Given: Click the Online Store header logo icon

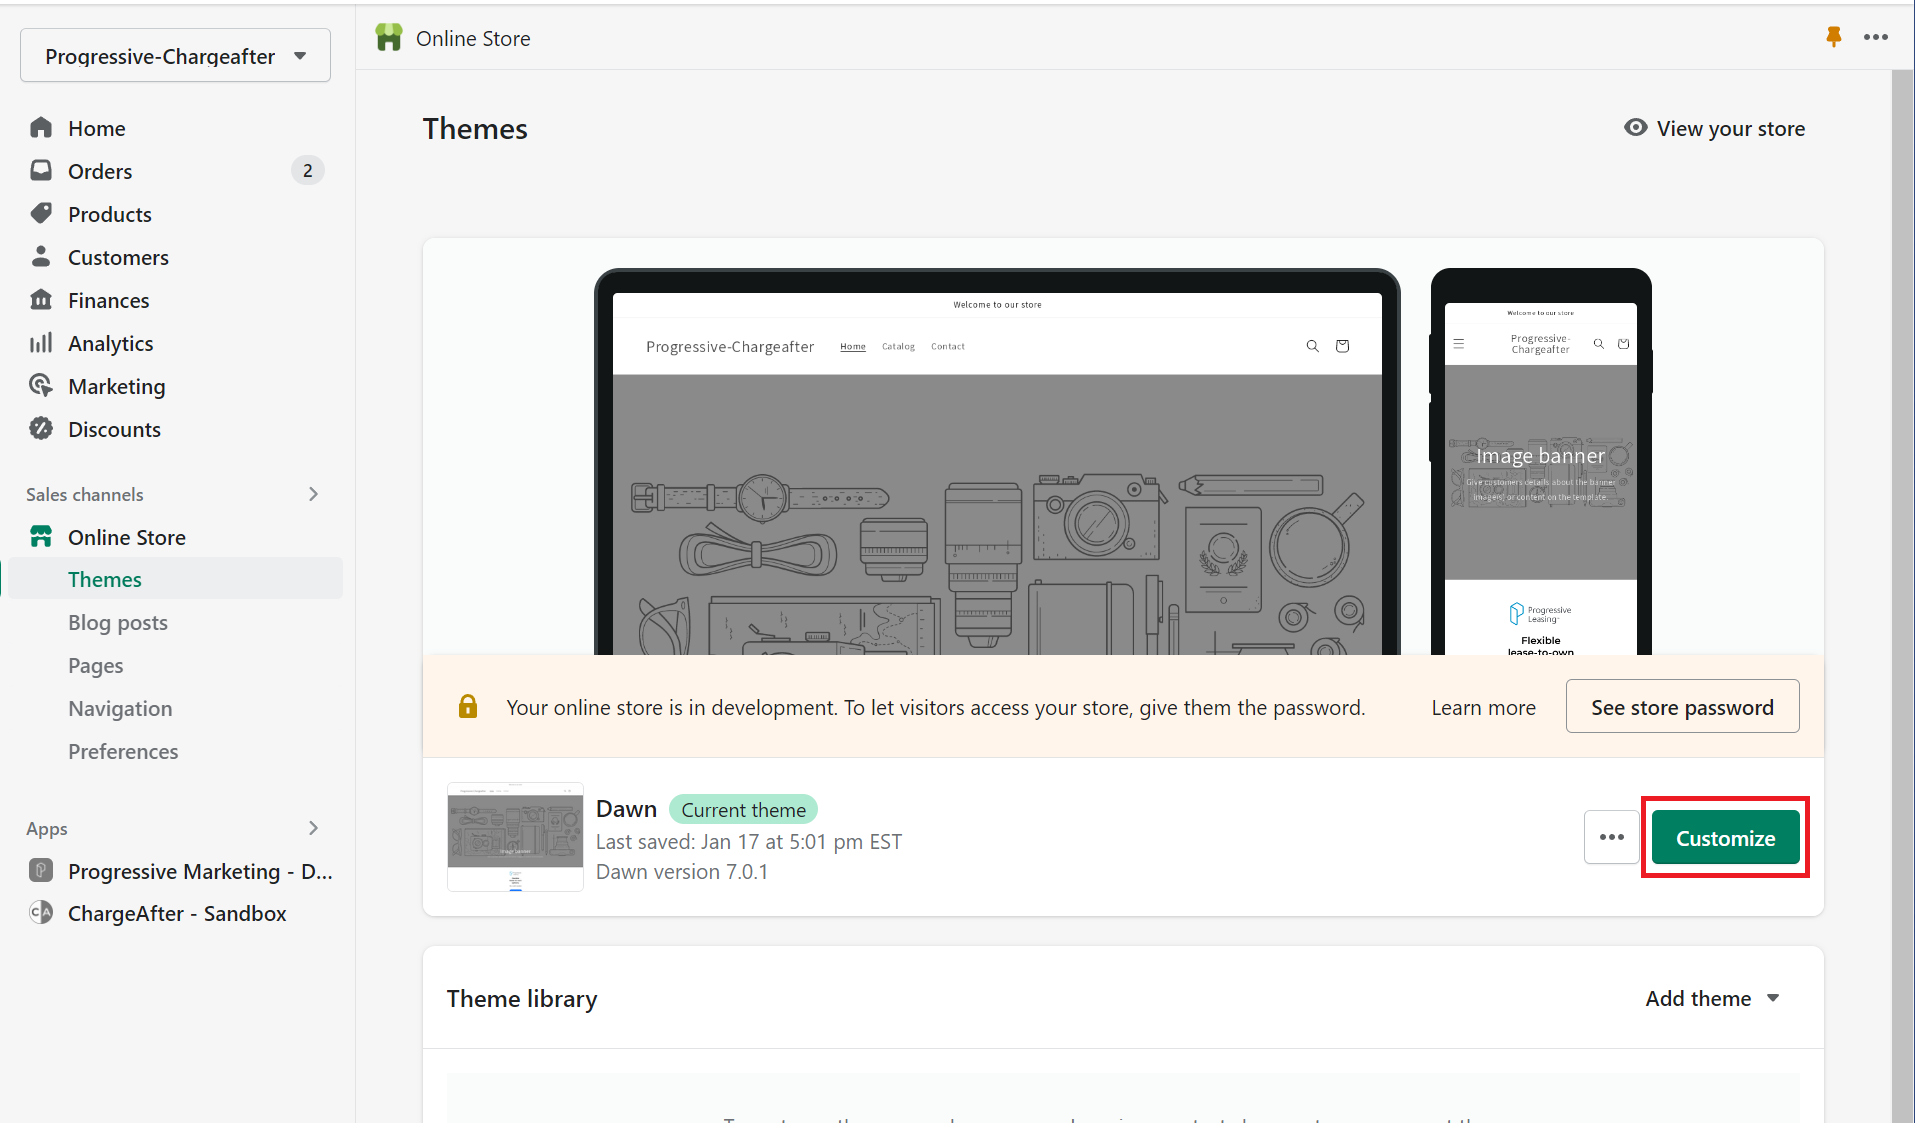Looking at the screenshot, I should point(389,38).
